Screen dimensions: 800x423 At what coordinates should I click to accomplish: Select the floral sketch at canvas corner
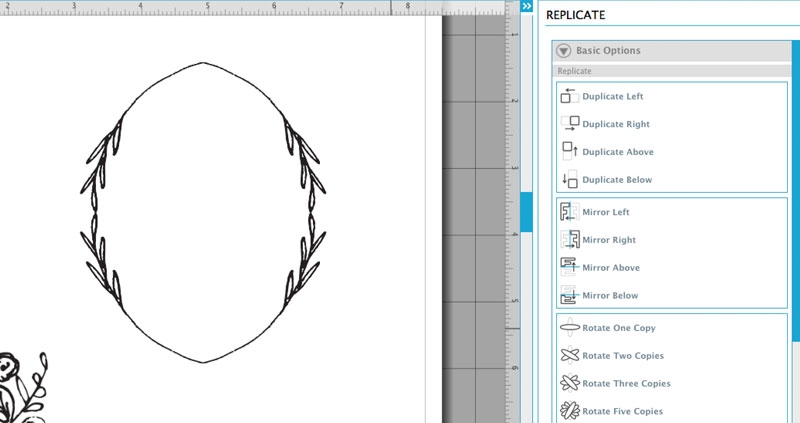23,387
